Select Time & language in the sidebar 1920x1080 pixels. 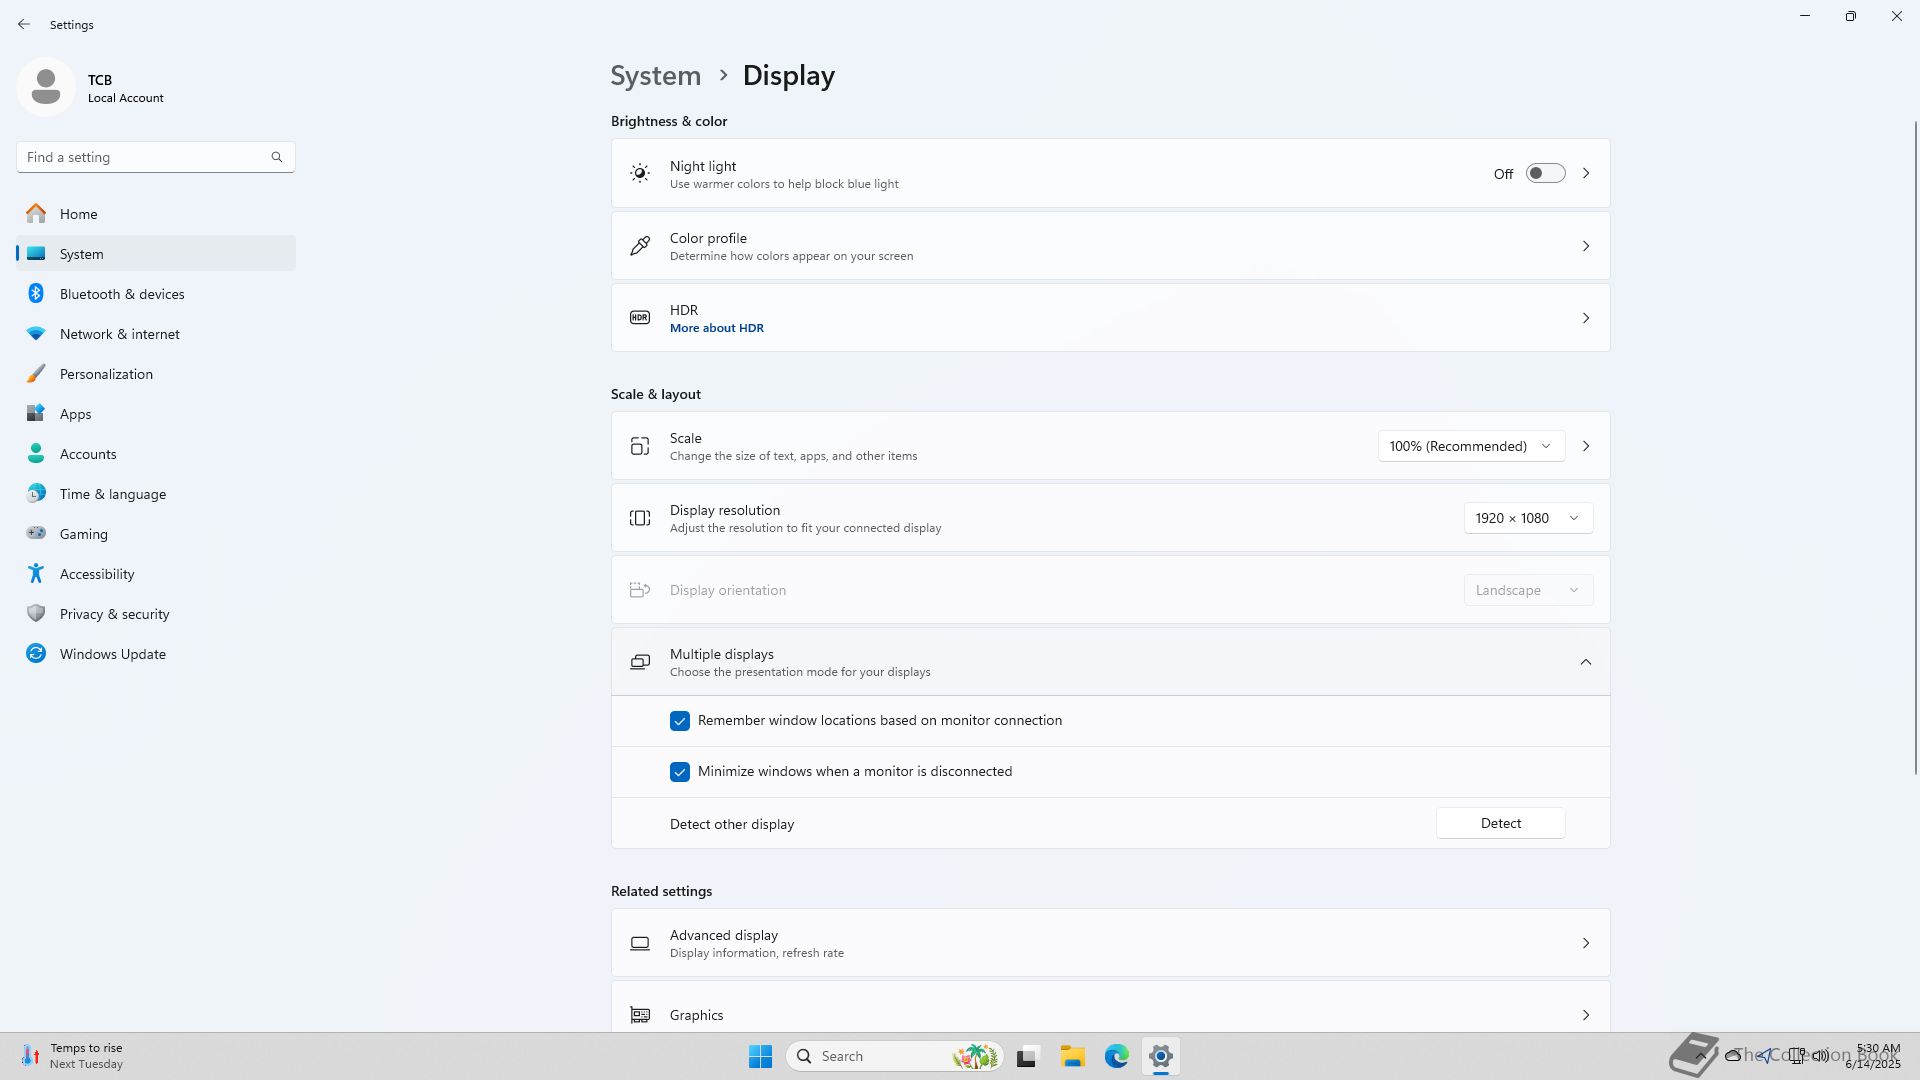point(113,494)
